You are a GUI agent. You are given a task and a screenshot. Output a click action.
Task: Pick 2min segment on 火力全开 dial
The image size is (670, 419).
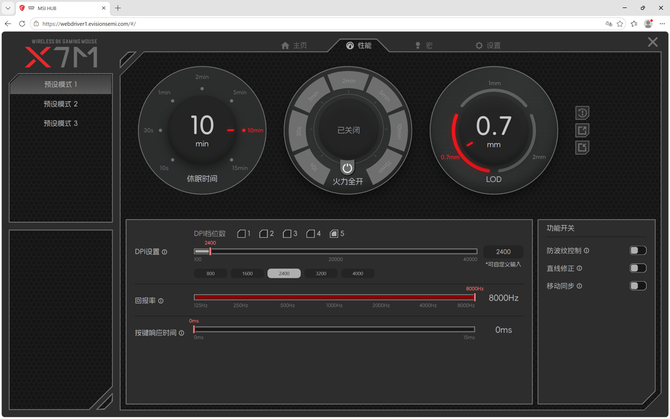(348, 81)
